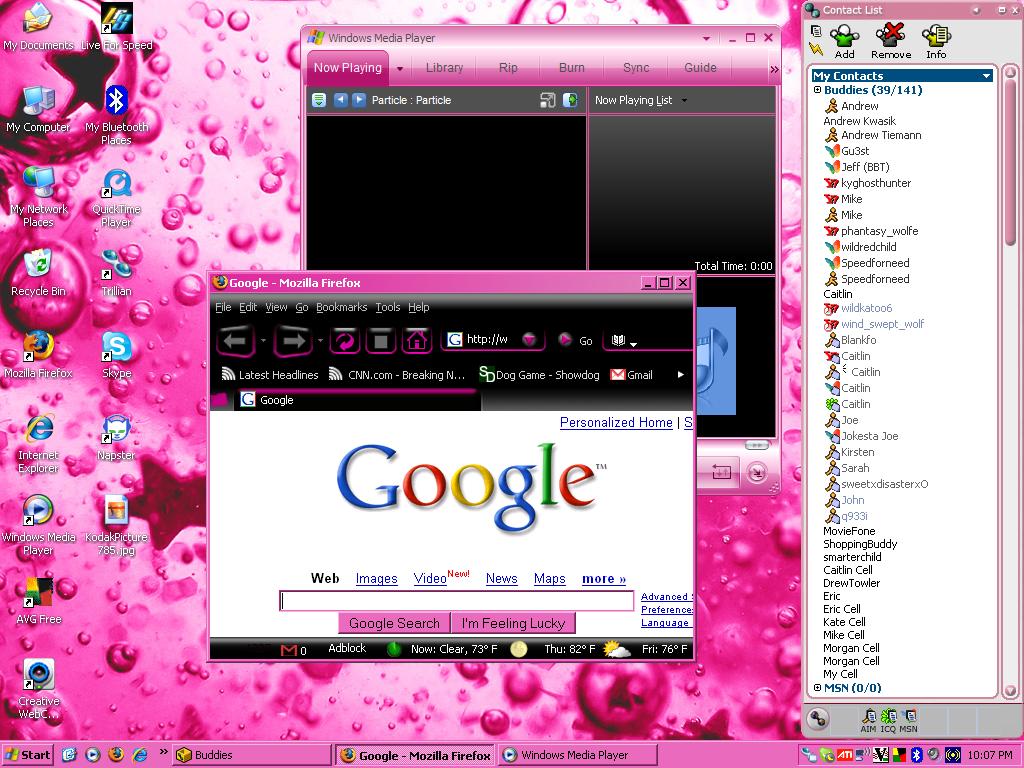Reload the page with Firefox Reload button
This screenshot has height=768, width=1024.
pos(345,340)
